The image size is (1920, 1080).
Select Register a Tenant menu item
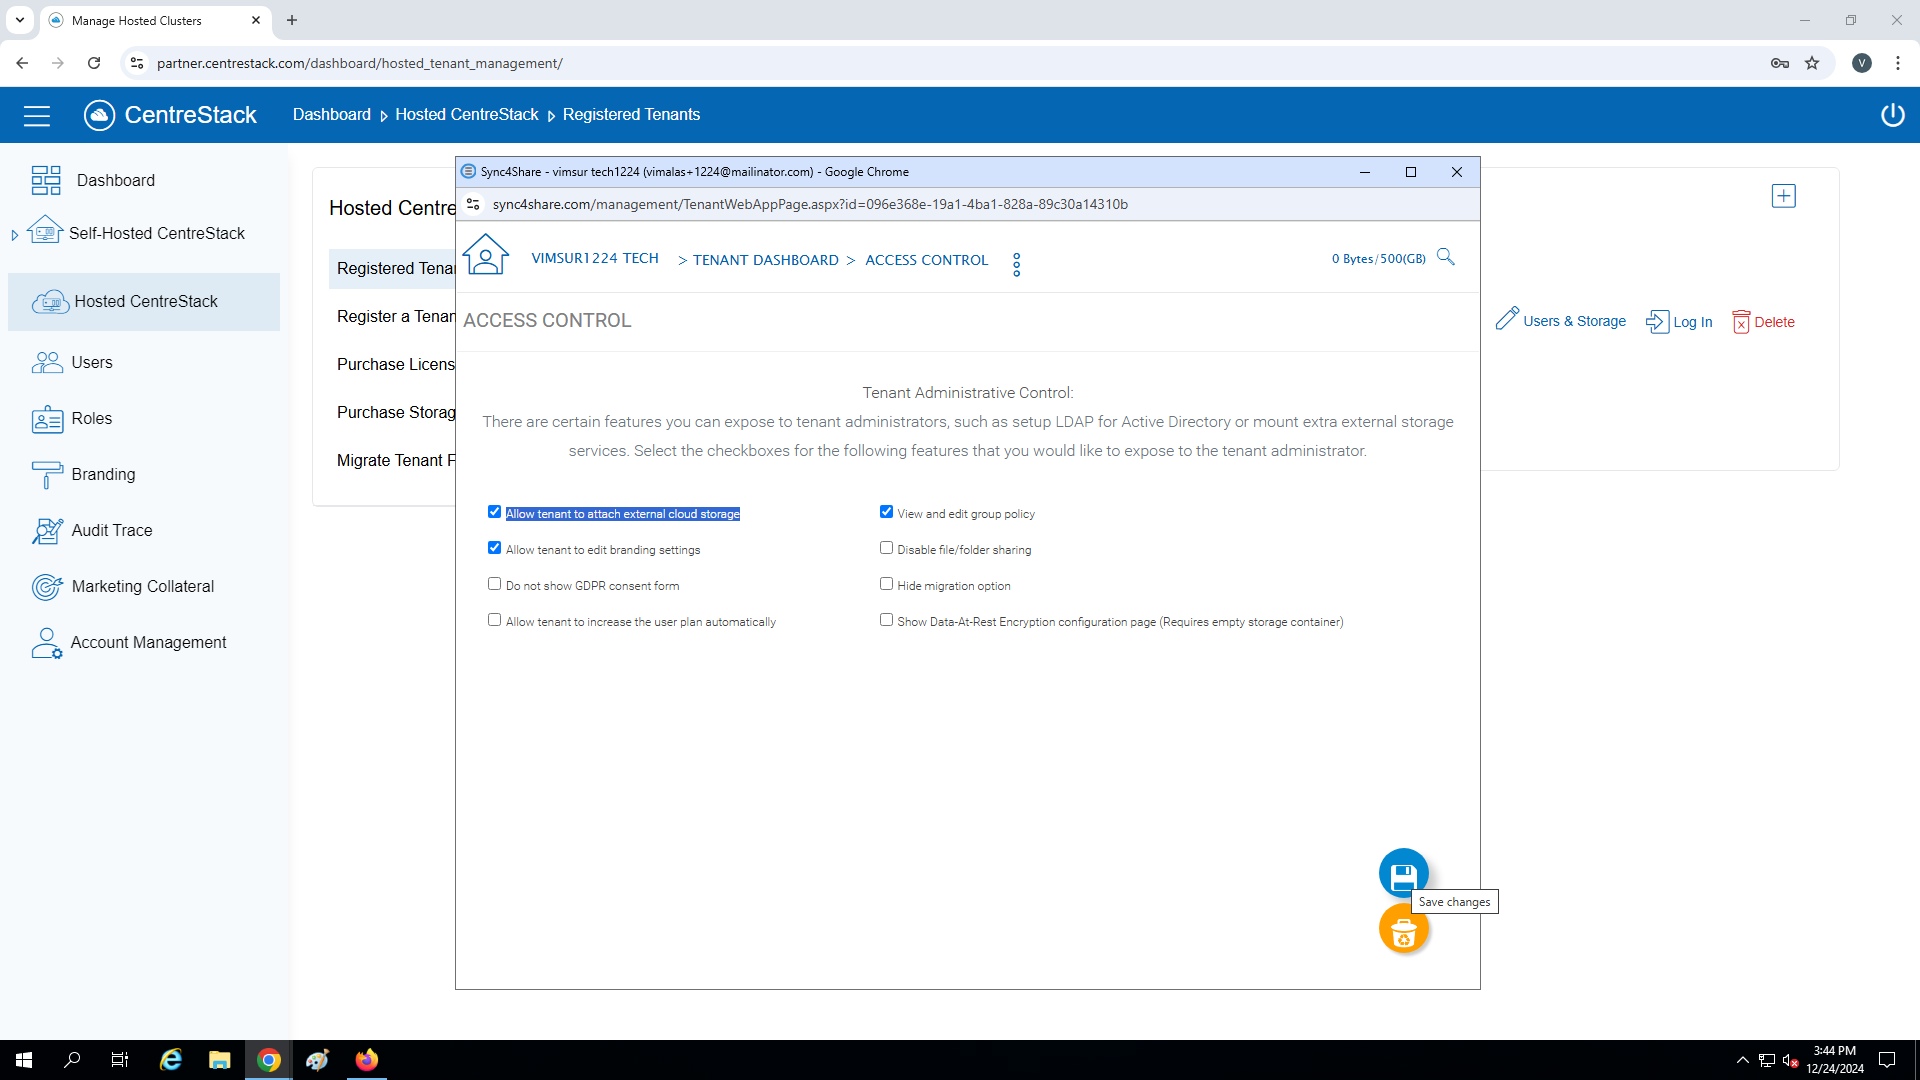pyautogui.click(x=396, y=316)
